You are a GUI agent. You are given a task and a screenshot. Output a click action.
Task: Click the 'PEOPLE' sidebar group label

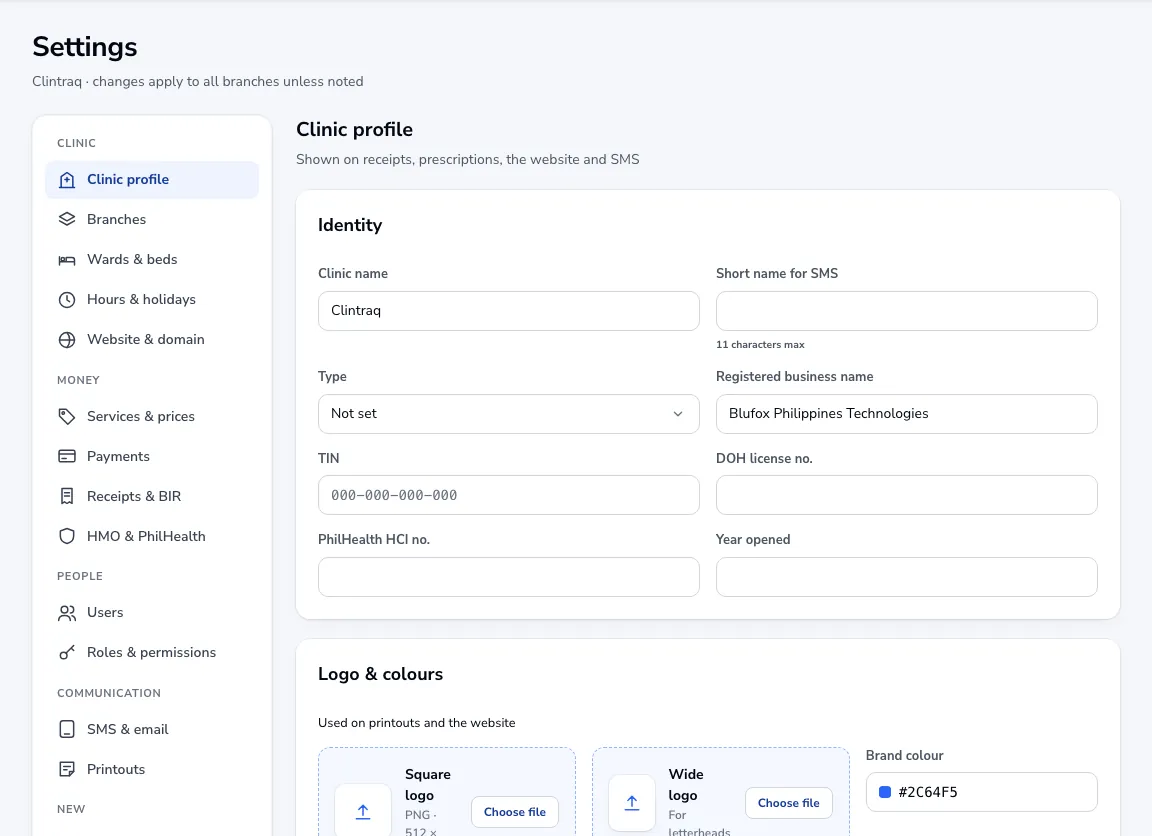click(79, 576)
